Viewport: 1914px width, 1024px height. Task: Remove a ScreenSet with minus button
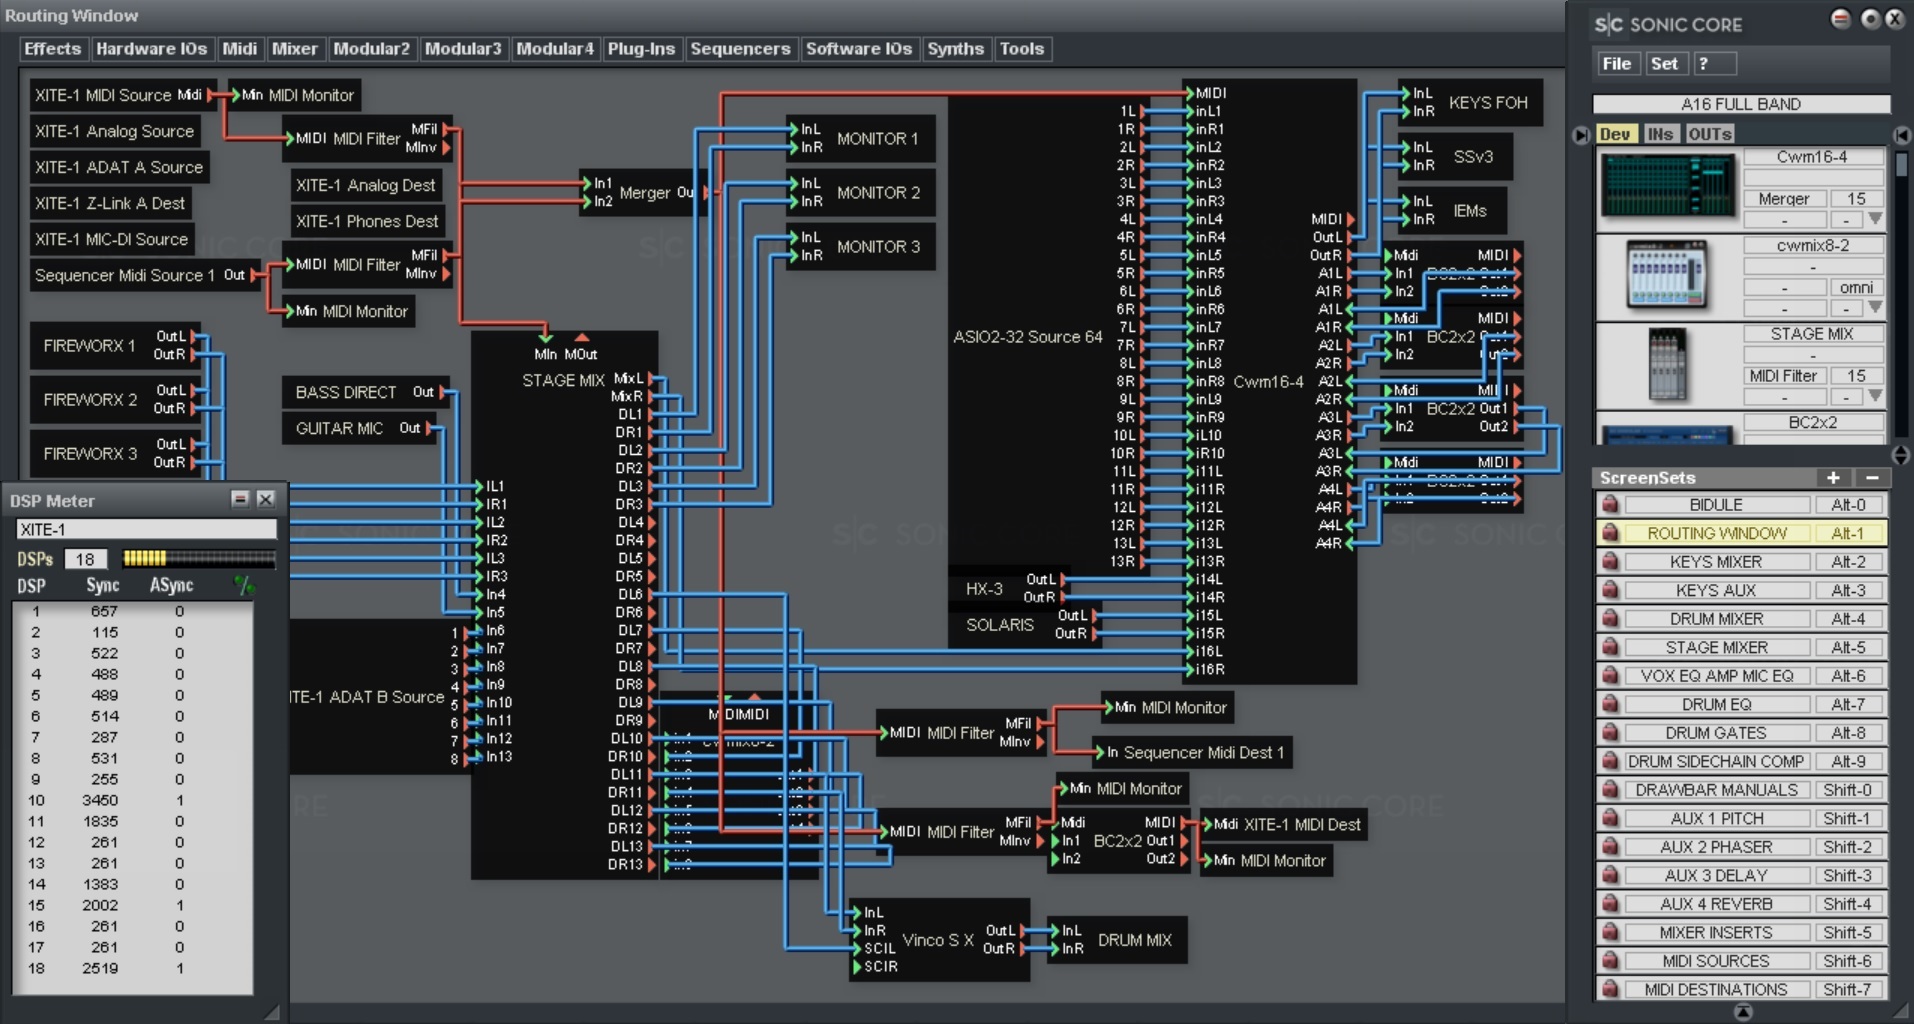(1872, 478)
